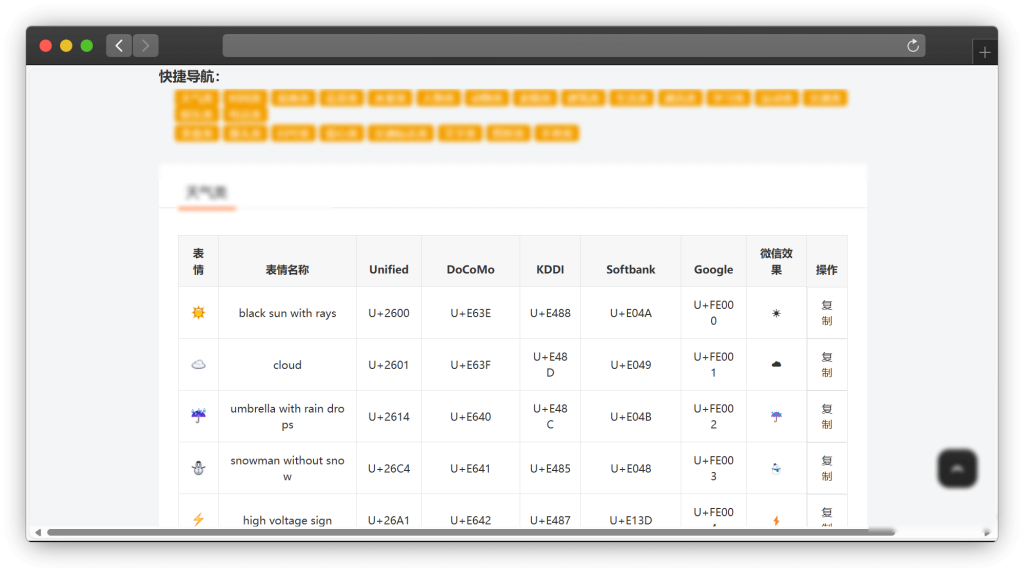This screenshot has height=568, width=1024.
Task: Click the umbrella emoji in the 表情 column
Action: (198, 416)
